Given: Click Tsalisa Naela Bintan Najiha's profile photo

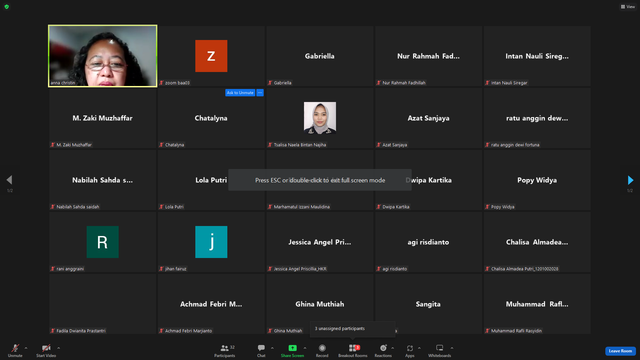Looking at the screenshot, I should pos(320,118).
